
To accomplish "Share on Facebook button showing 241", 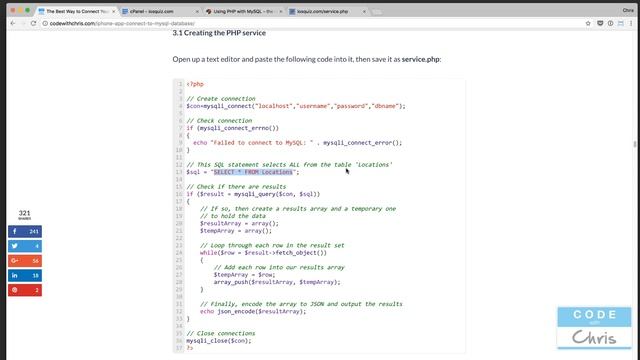I will click(25, 231).
